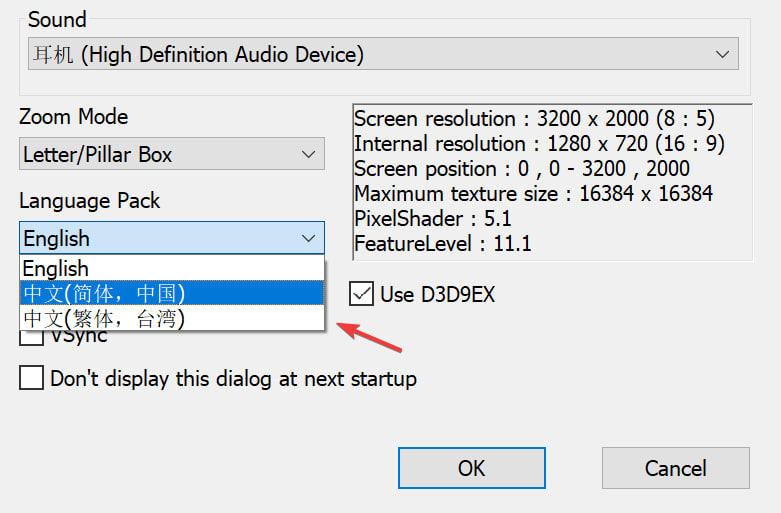Click the Cancel button
This screenshot has width=781, height=513.
pyautogui.click(x=675, y=467)
